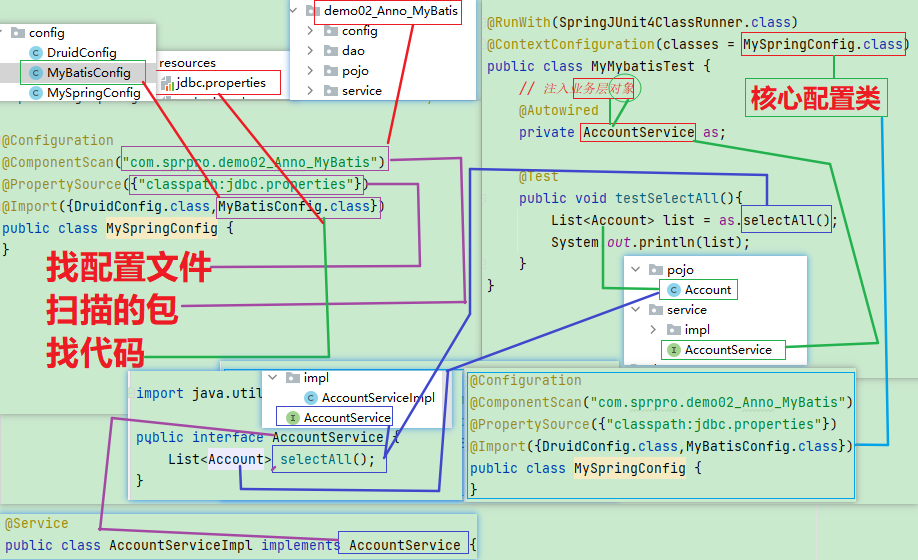918x560 pixels.
Task: Click the jdbc.properties file icon
Action: coord(167,84)
